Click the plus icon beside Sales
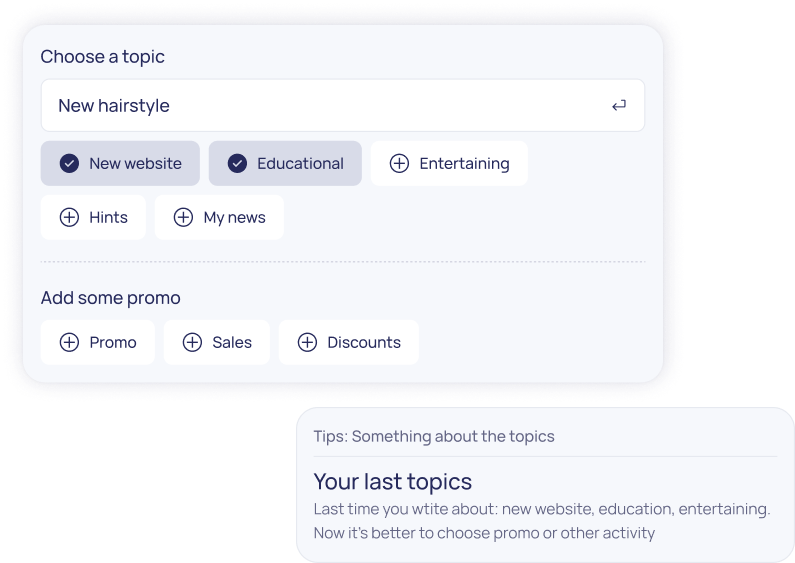 click(192, 342)
